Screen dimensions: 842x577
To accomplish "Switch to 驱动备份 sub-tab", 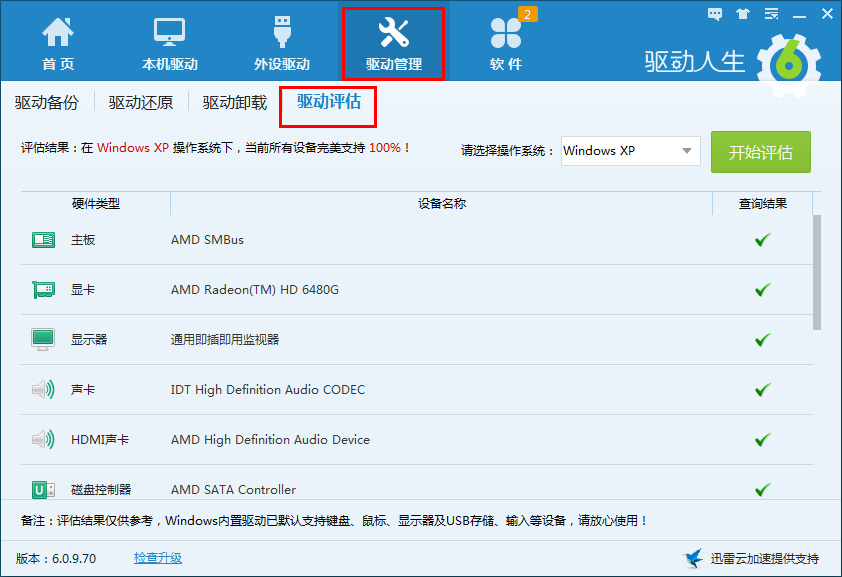I will tap(47, 102).
